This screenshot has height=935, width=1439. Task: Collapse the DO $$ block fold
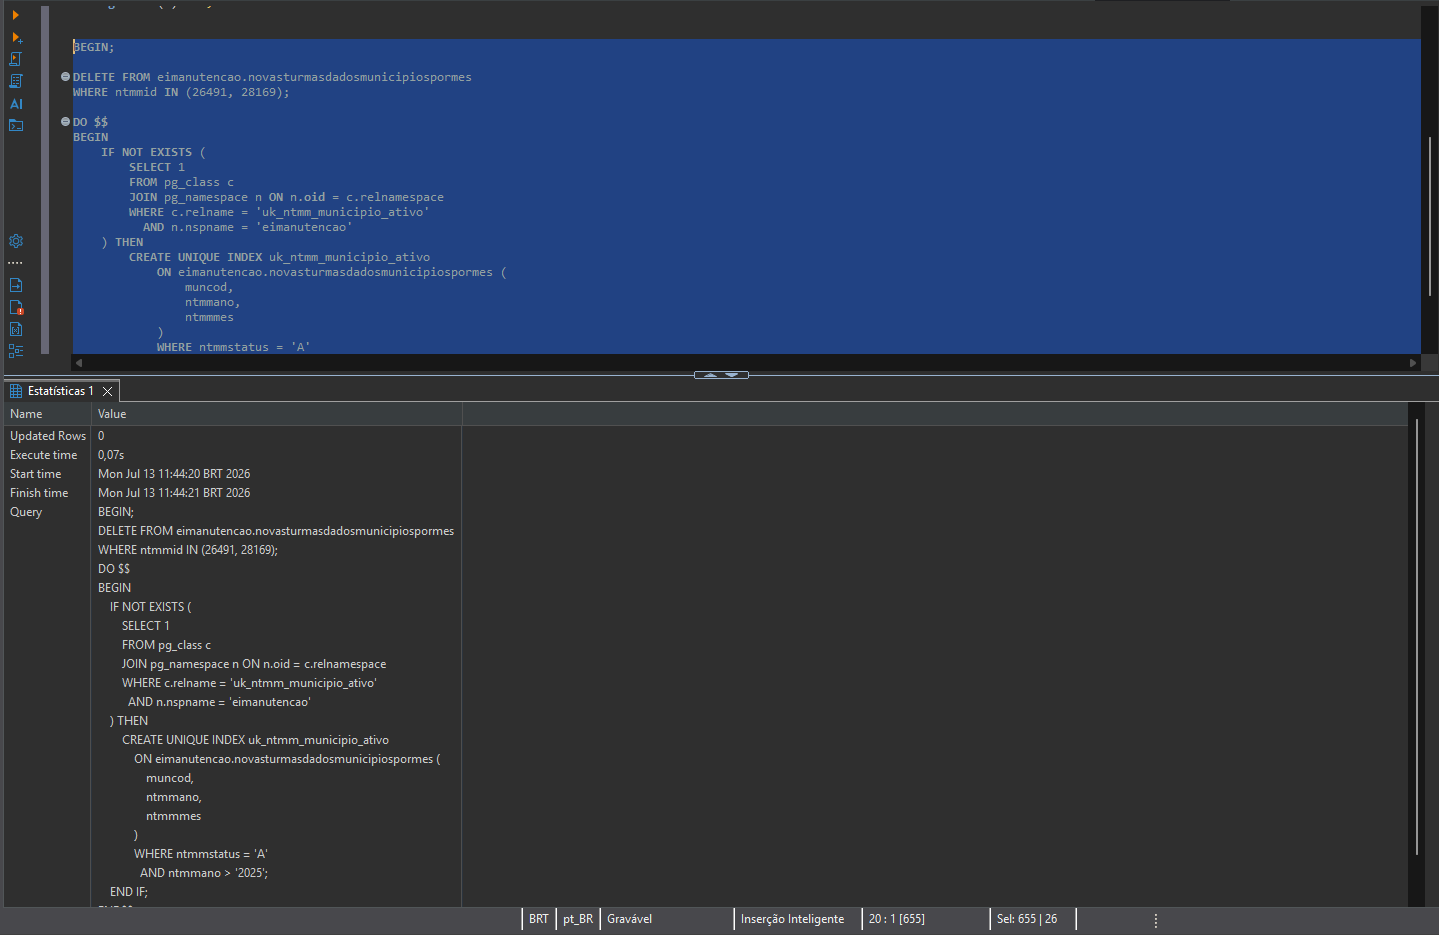65,122
